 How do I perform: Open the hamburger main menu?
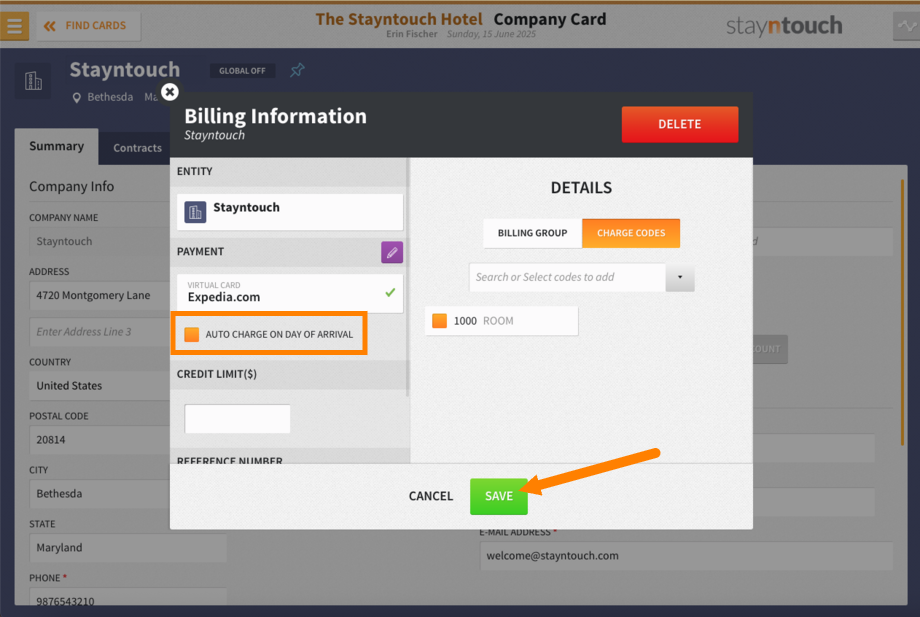coord(14,26)
